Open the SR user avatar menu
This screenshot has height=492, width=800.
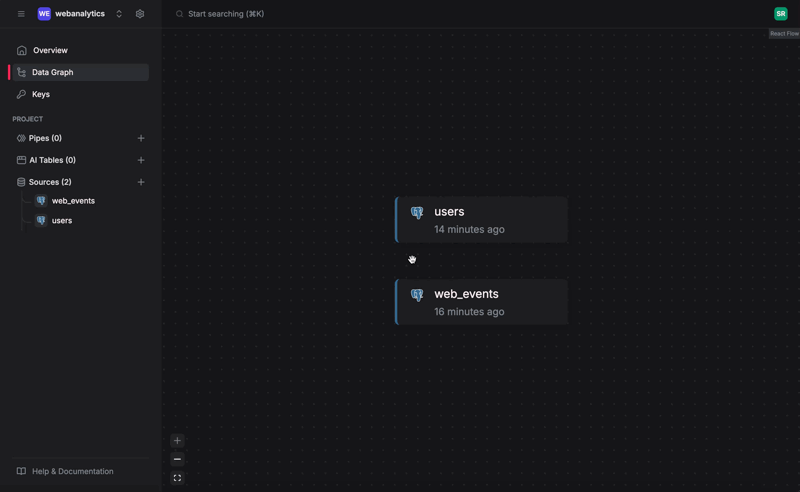click(x=781, y=14)
